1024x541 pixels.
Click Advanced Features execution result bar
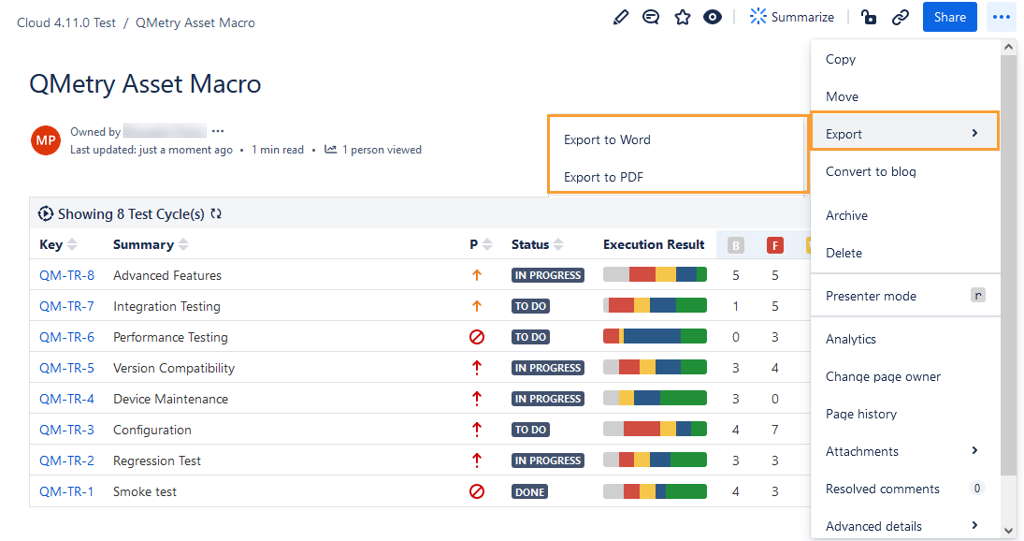pos(655,274)
